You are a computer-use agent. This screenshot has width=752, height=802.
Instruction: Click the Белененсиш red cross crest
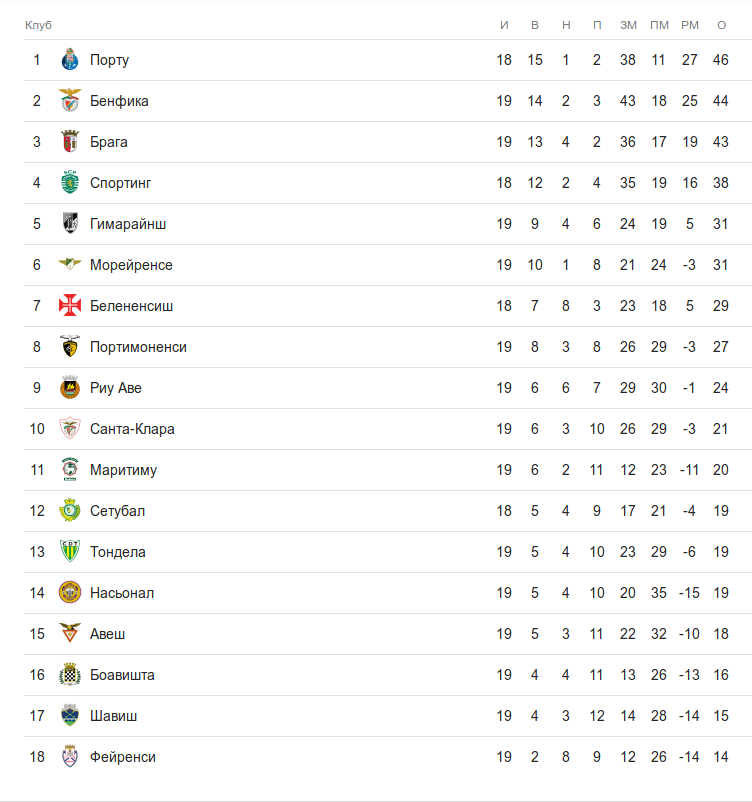point(69,306)
